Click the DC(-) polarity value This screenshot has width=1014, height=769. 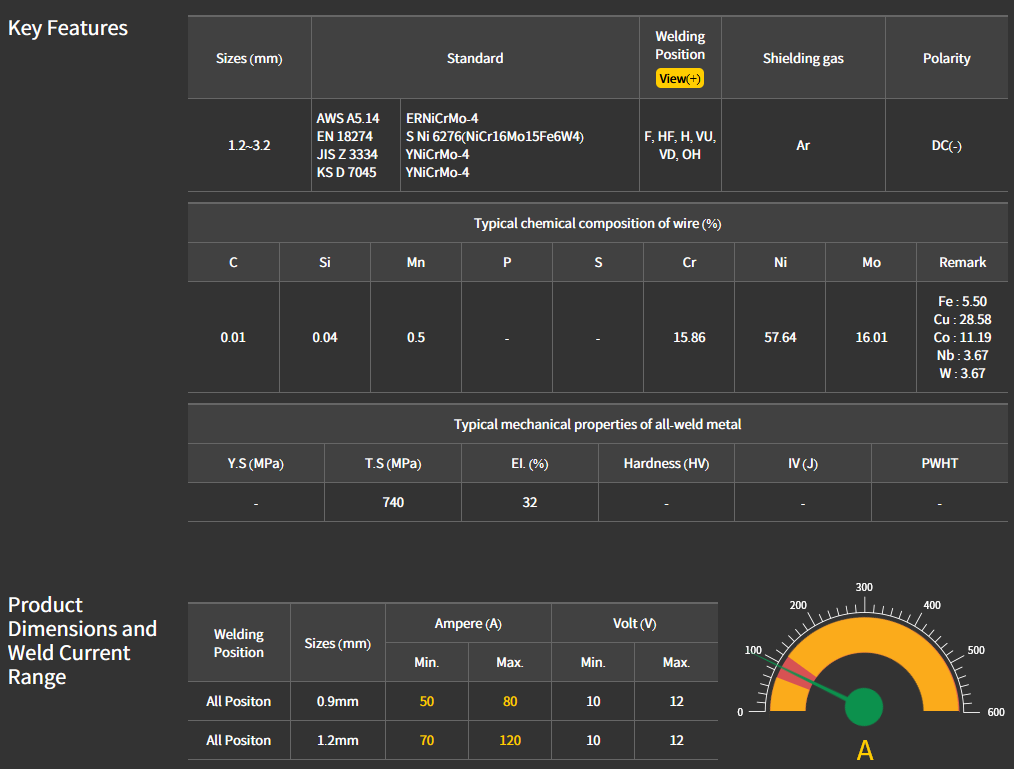(946, 145)
